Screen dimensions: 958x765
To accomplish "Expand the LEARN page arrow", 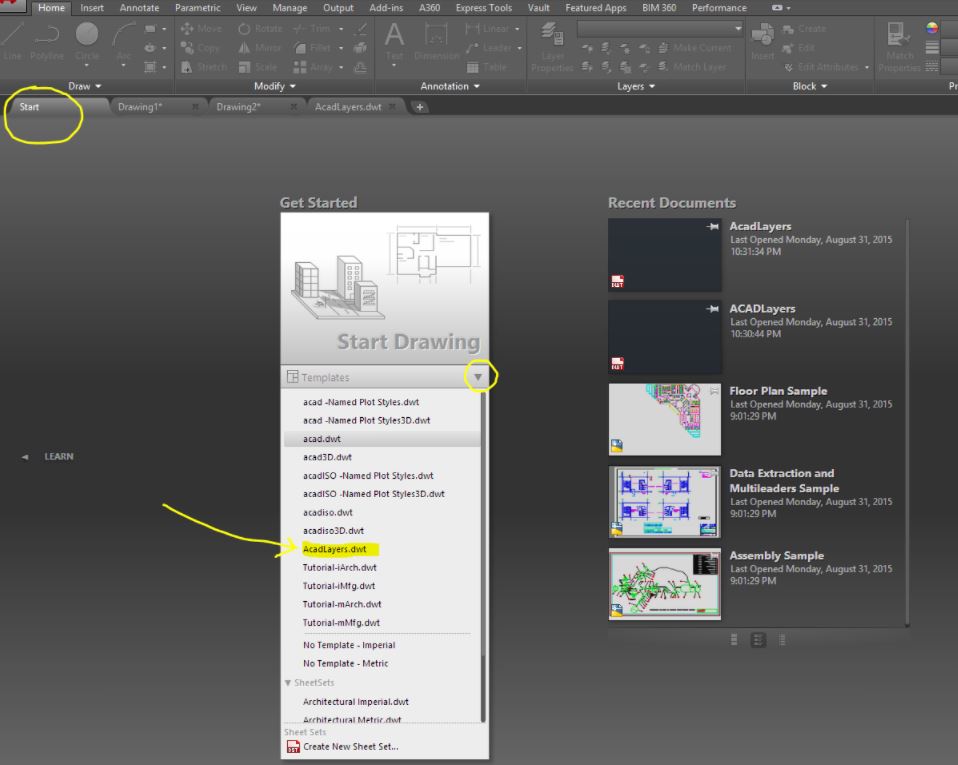I will (x=24, y=457).
